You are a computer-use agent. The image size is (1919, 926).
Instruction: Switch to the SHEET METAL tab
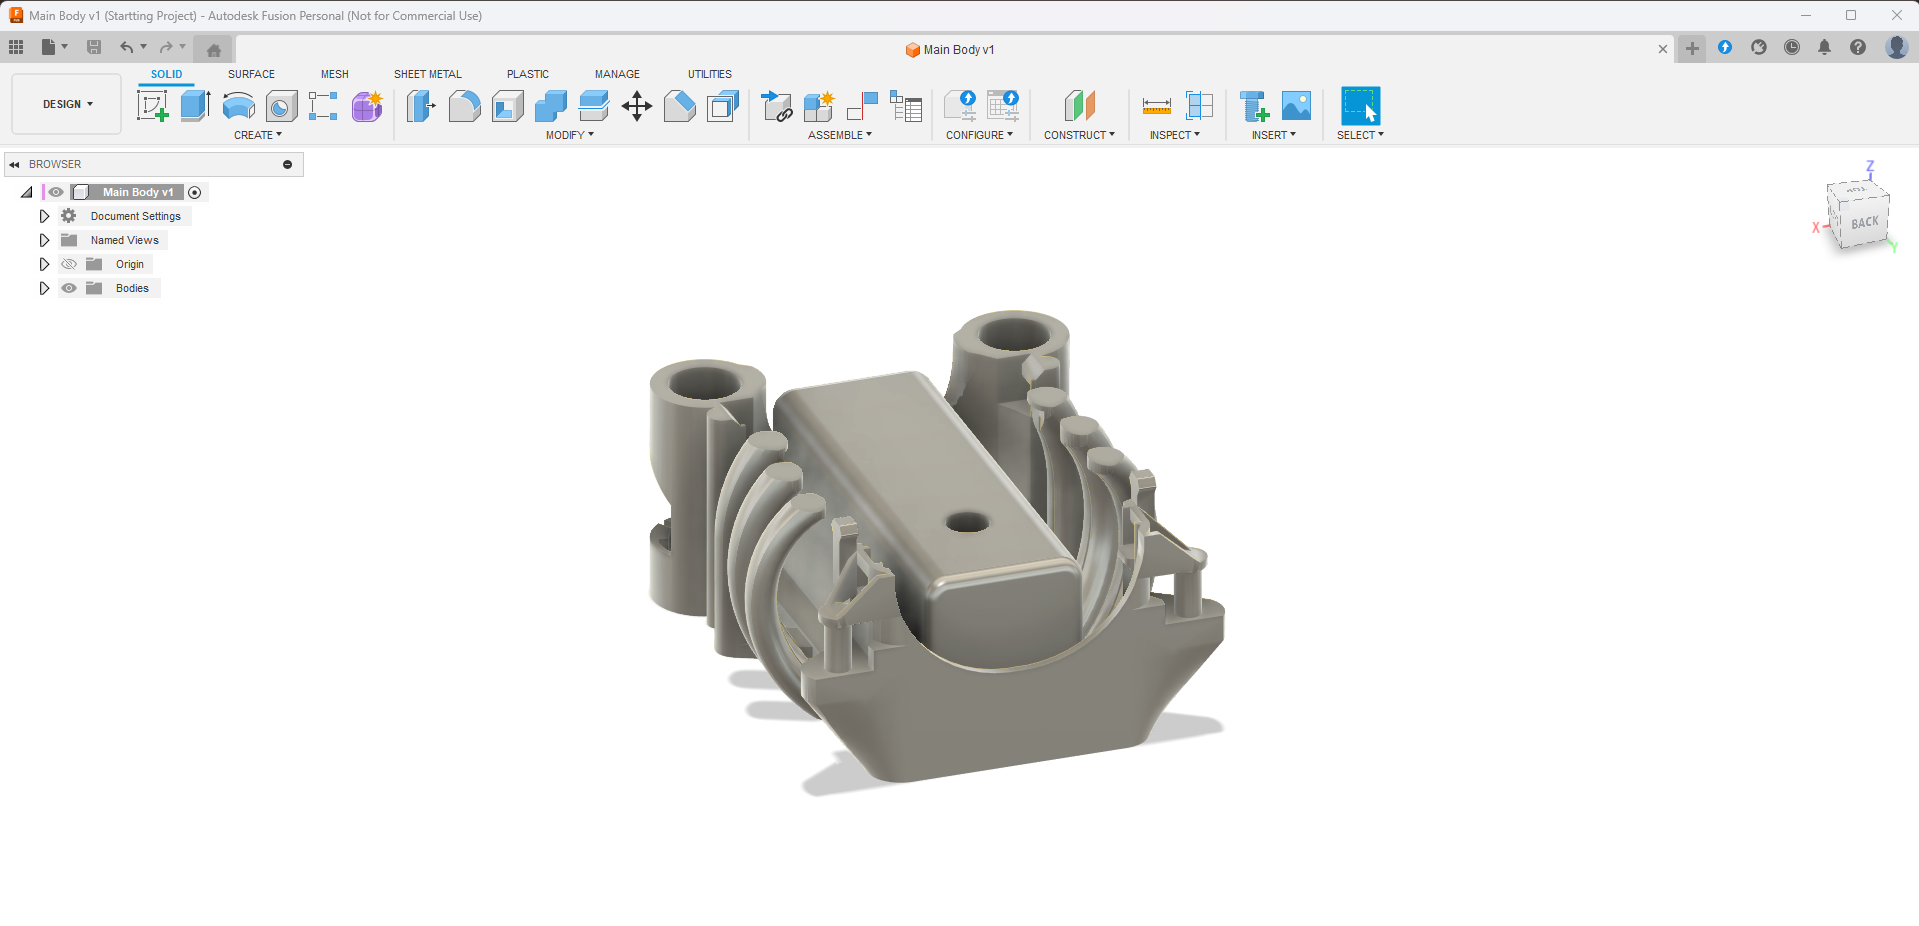(x=427, y=74)
